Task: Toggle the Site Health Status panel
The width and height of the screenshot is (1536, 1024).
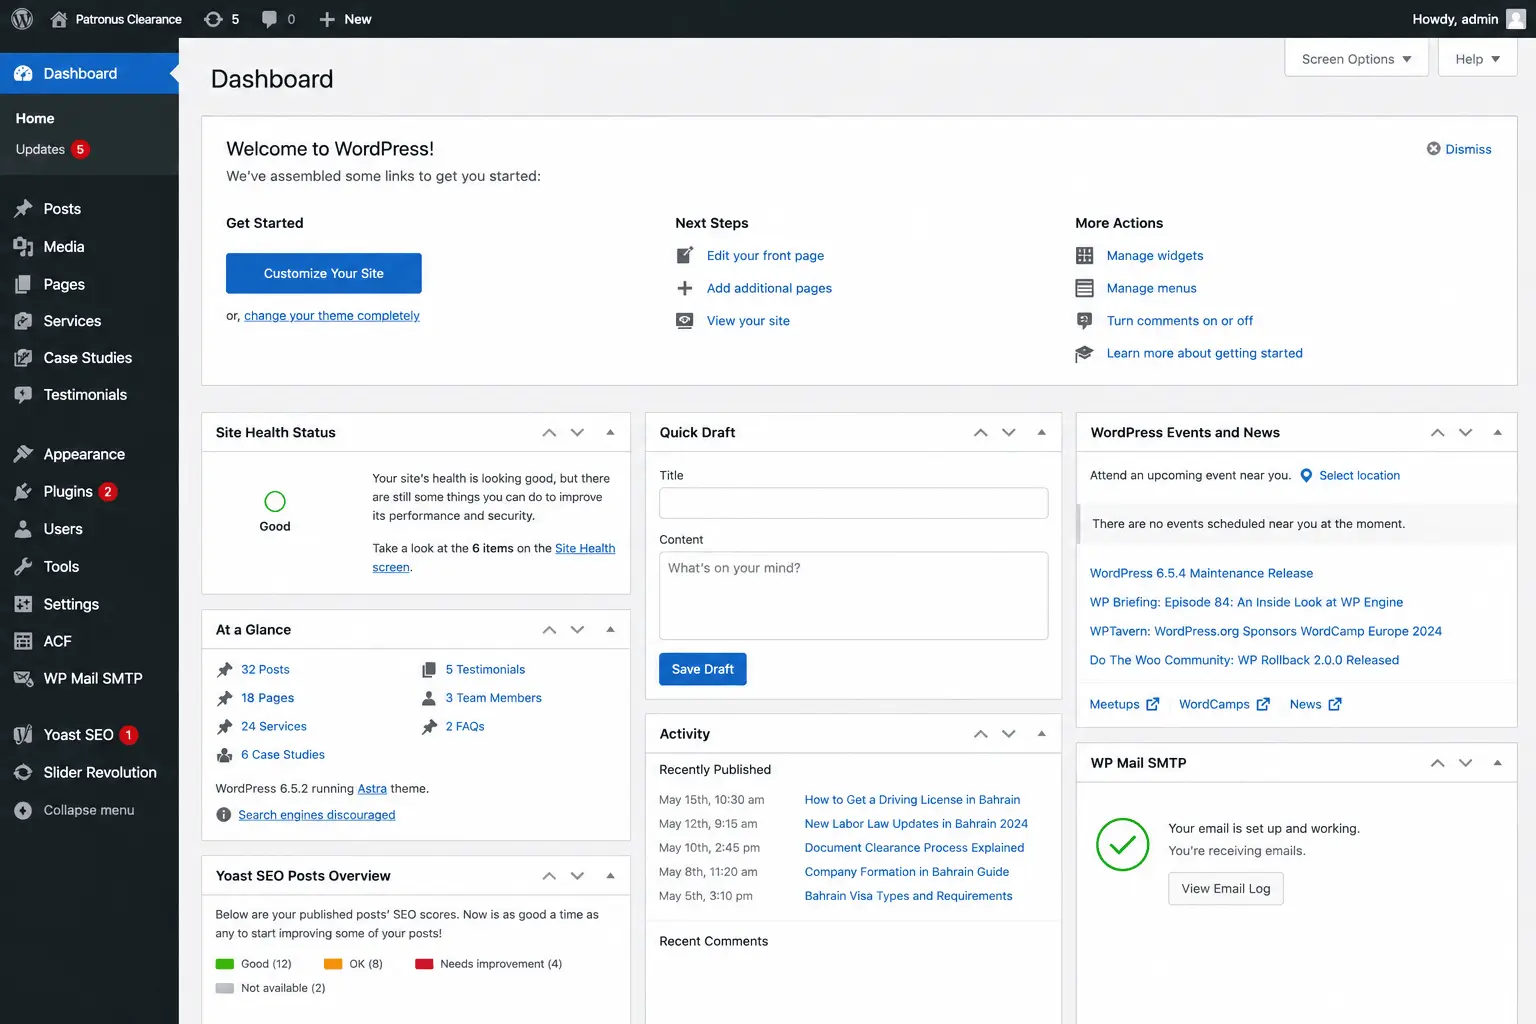Action: pyautogui.click(x=610, y=432)
